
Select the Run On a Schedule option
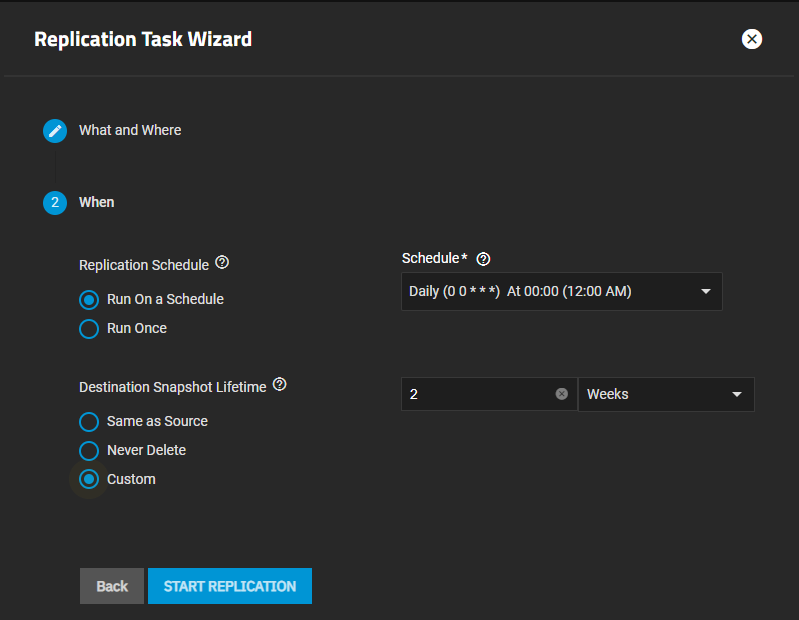pyautogui.click(x=90, y=299)
